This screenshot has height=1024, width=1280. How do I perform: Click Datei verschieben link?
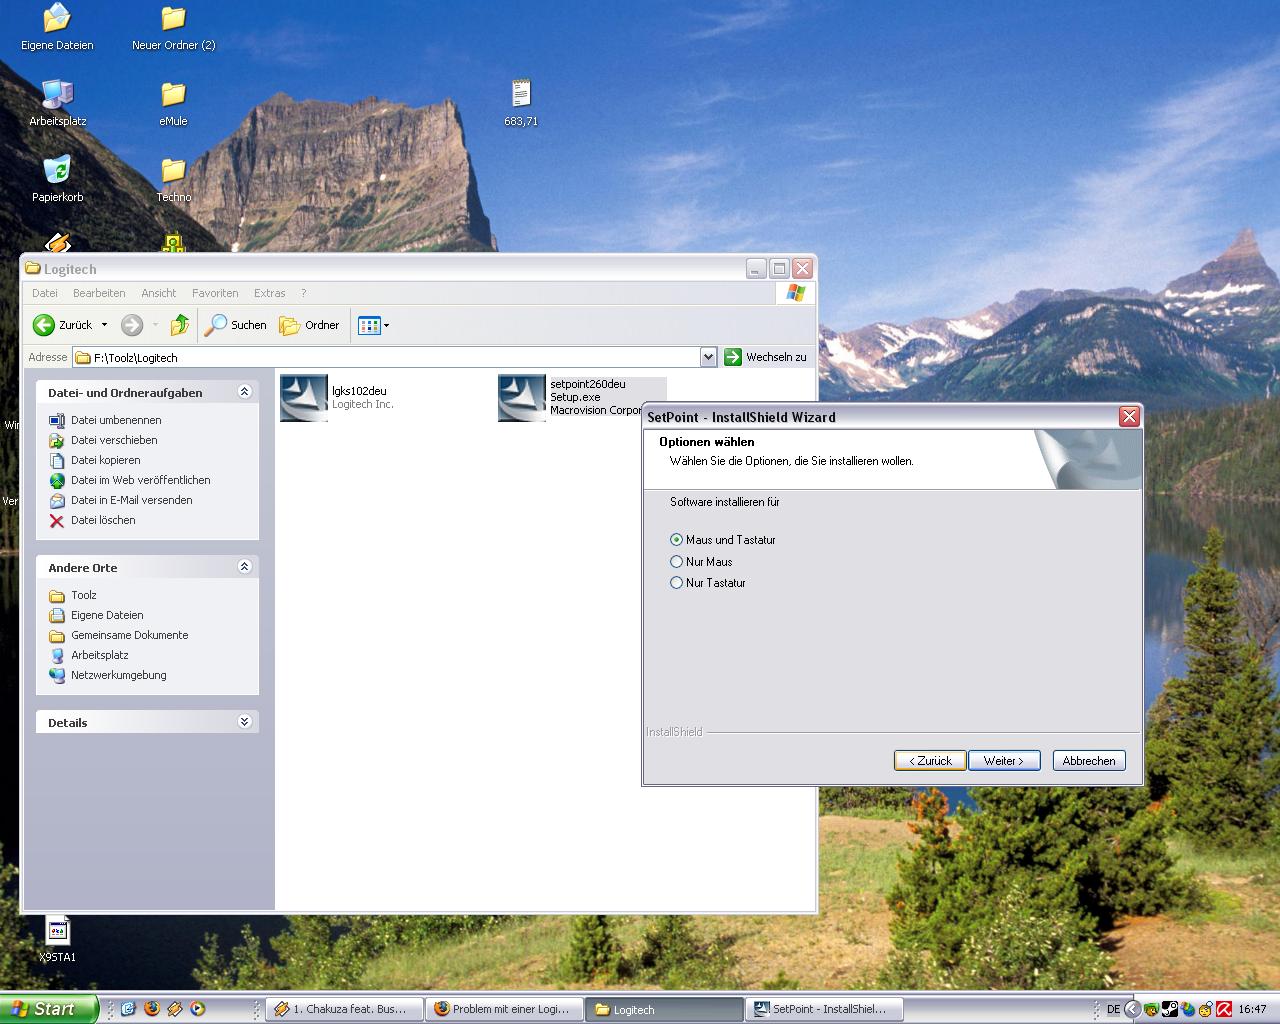click(x=114, y=440)
